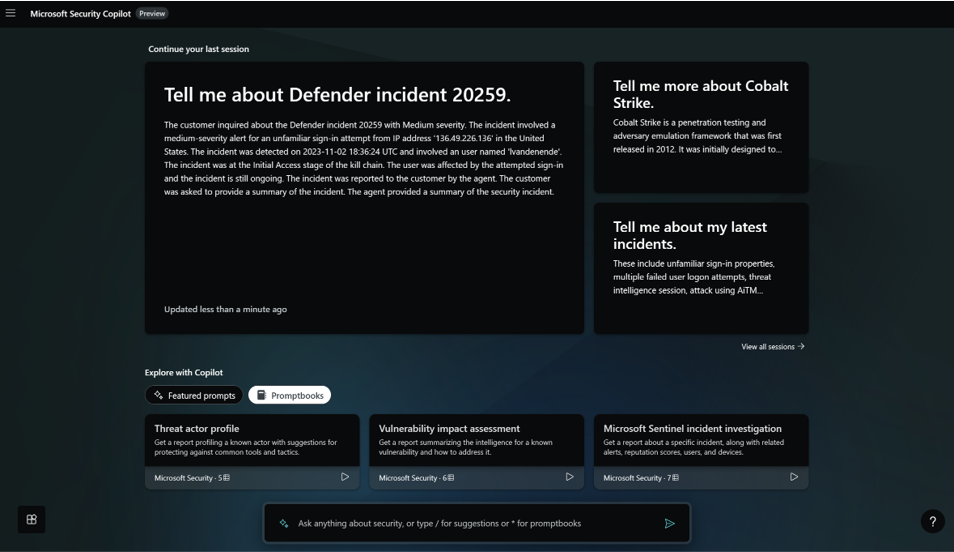
Task: Click prompt count icon on Vulnerability assessment
Action: tap(451, 478)
